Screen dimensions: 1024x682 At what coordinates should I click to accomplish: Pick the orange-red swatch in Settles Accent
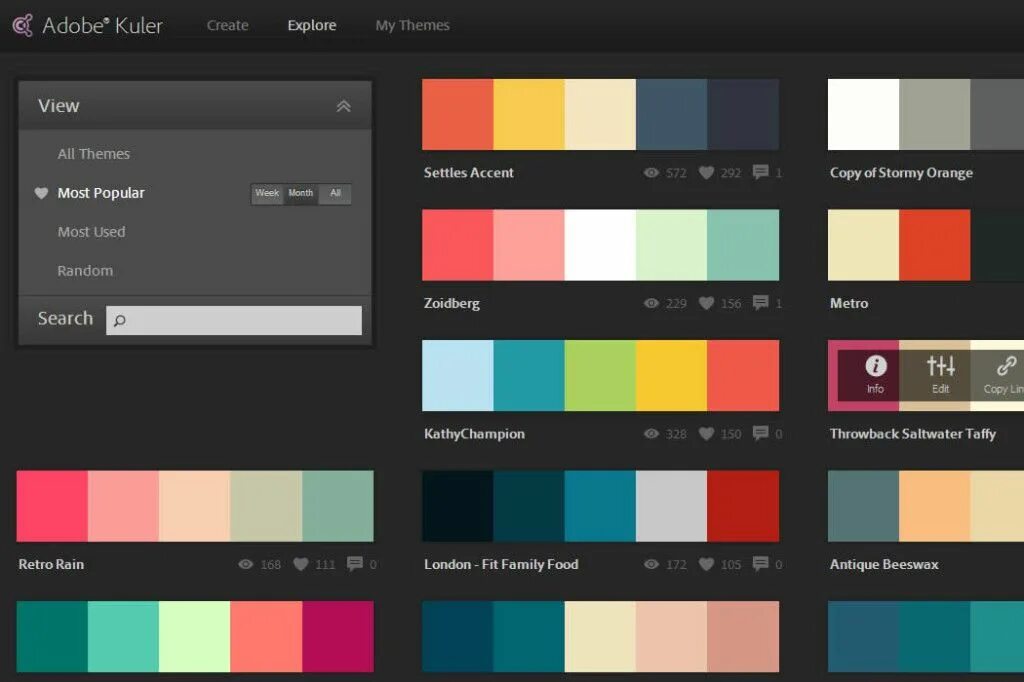tap(458, 114)
